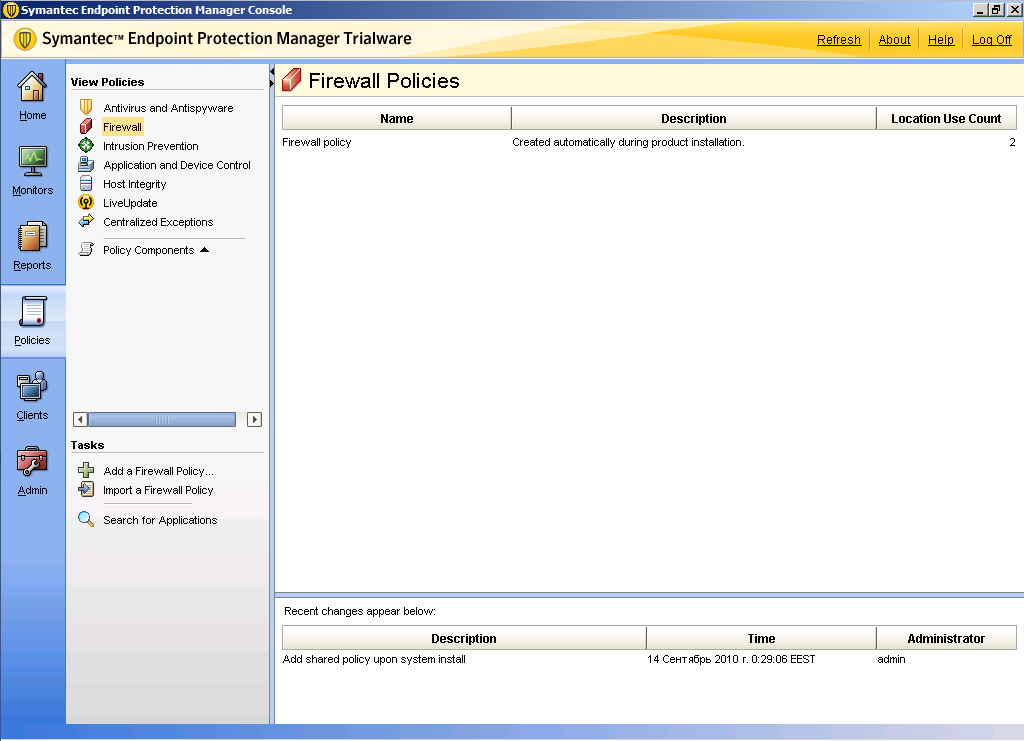This screenshot has width=1024, height=741.
Task: Click Add a Firewall Policy task
Action: coord(158,471)
